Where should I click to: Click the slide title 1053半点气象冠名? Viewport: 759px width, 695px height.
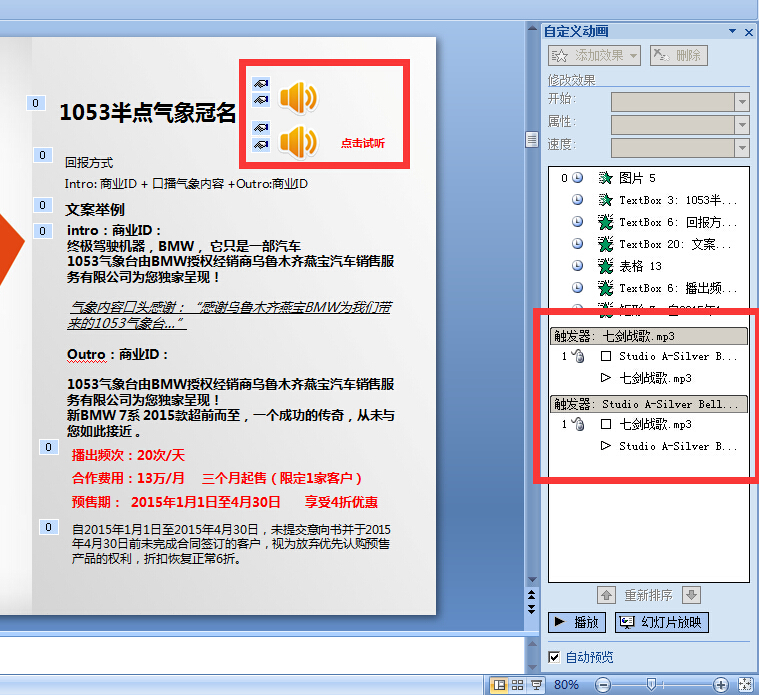148,112
